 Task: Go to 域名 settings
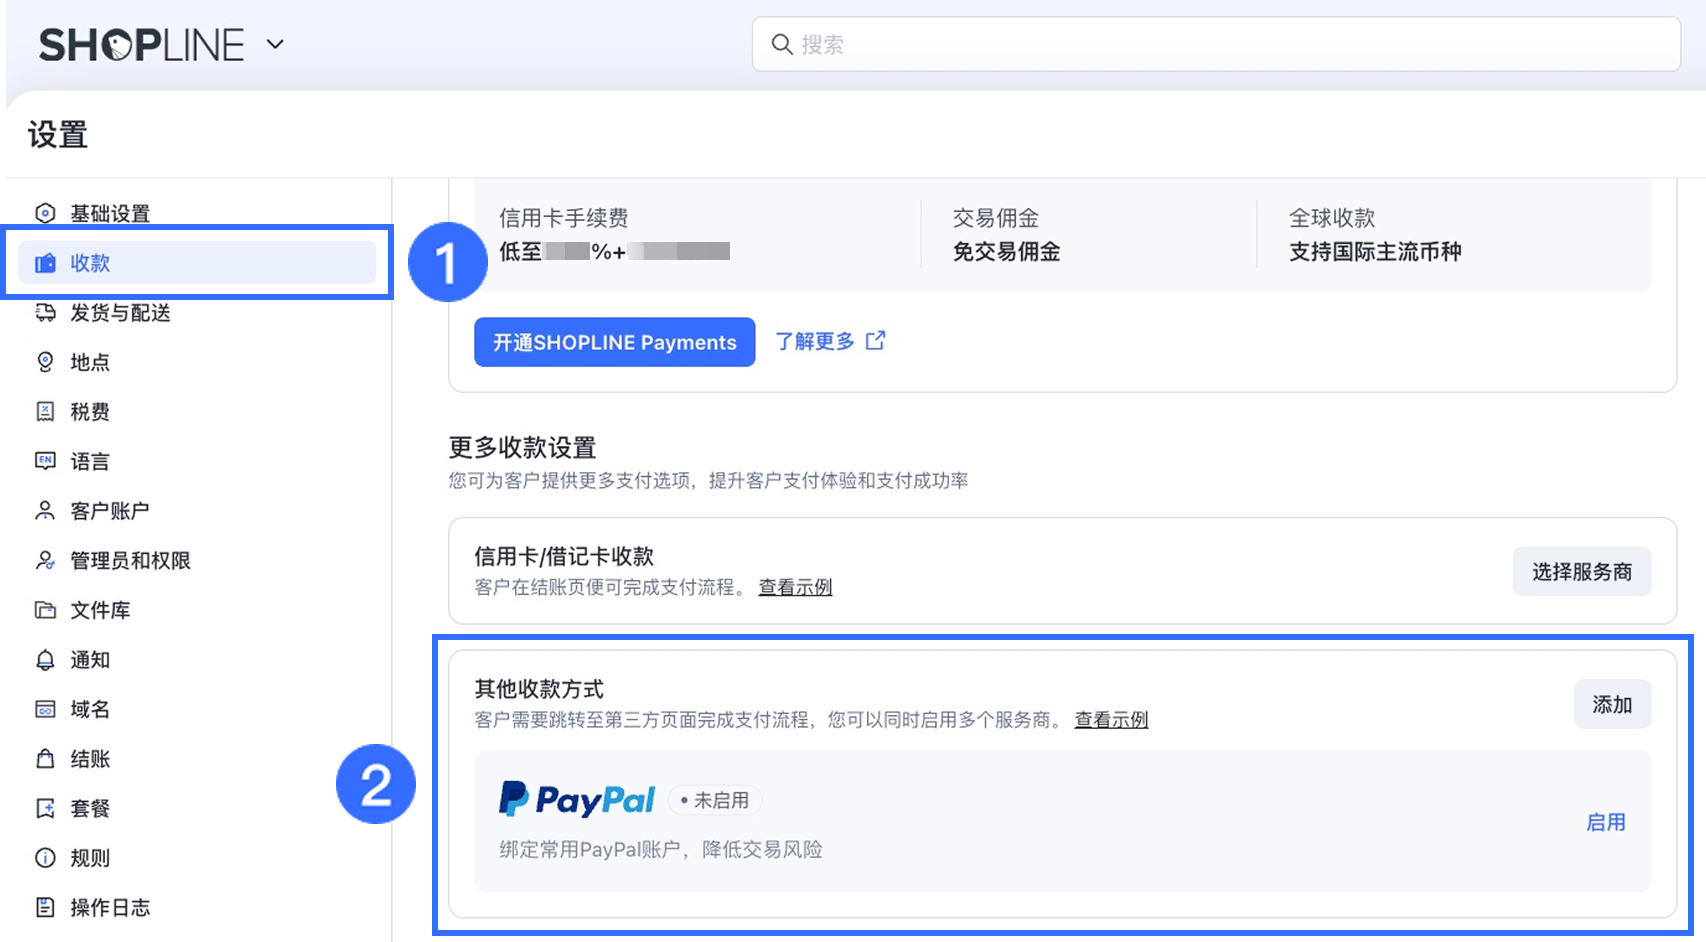pos(90,709)
